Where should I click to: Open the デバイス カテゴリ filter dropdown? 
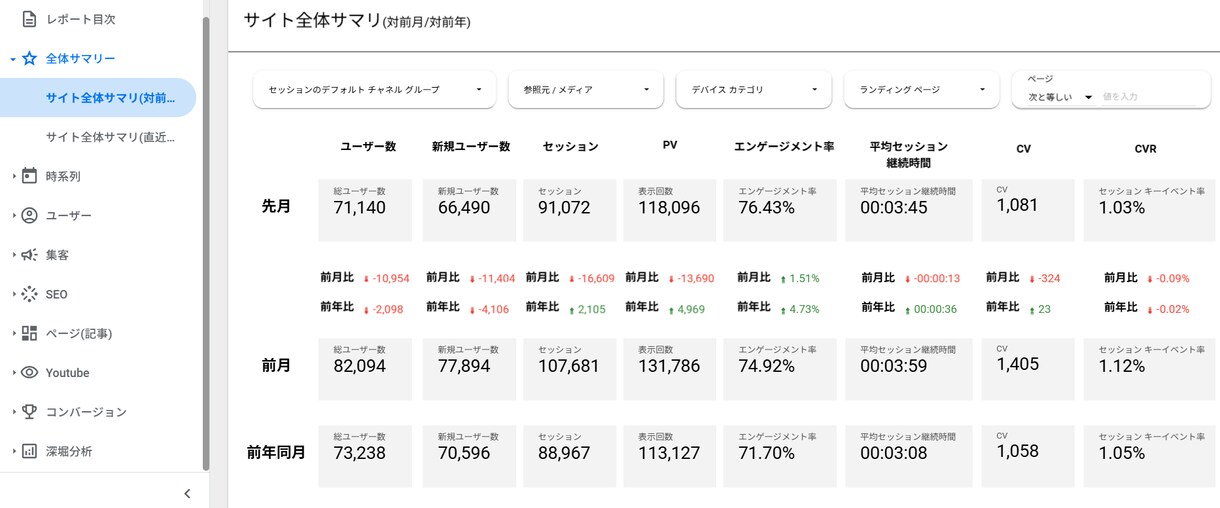point(754,89)
